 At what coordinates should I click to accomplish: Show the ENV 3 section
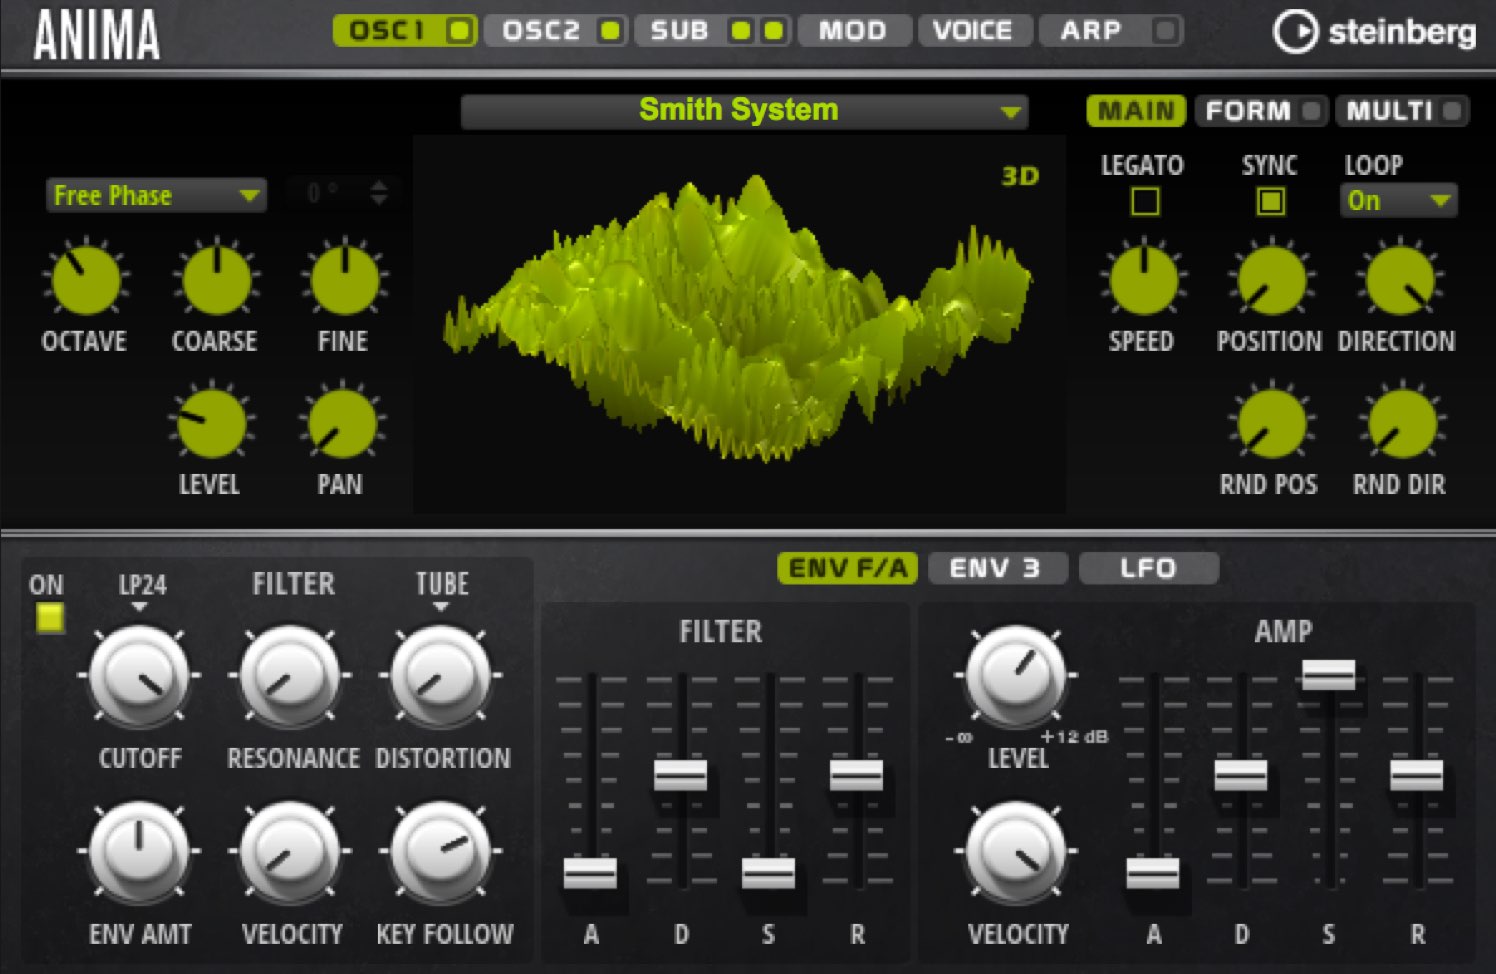997,569
